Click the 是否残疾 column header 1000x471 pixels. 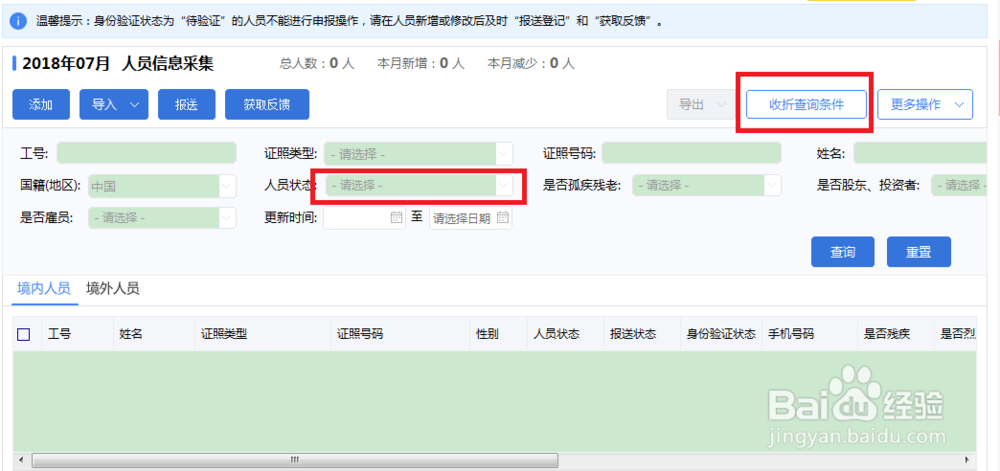(886, 334)
